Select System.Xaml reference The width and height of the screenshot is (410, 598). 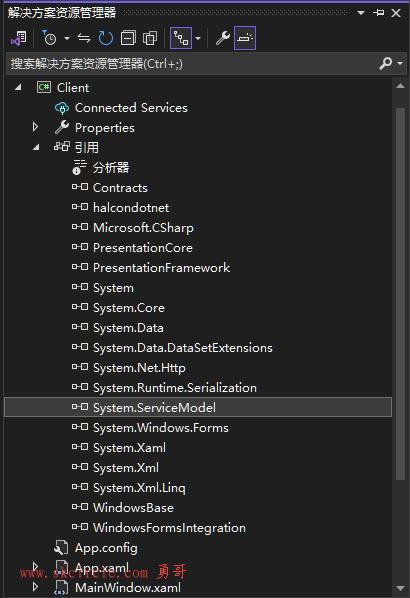coord(129,448)
